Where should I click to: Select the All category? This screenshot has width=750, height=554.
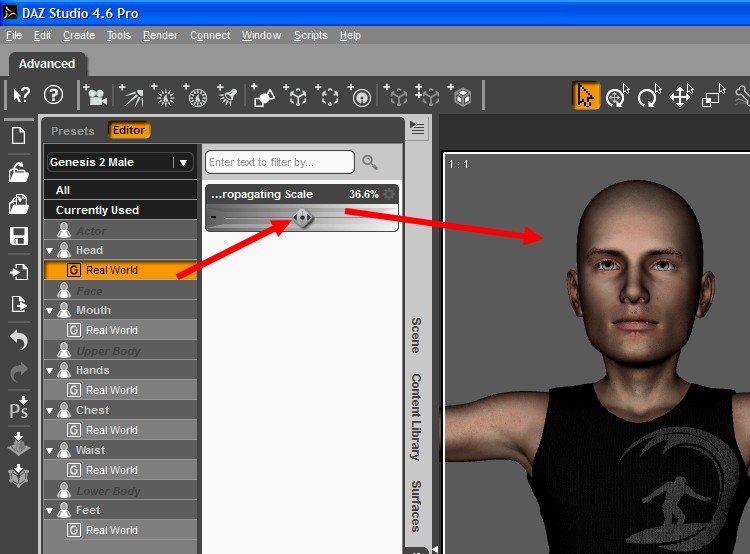coord(120,190)
